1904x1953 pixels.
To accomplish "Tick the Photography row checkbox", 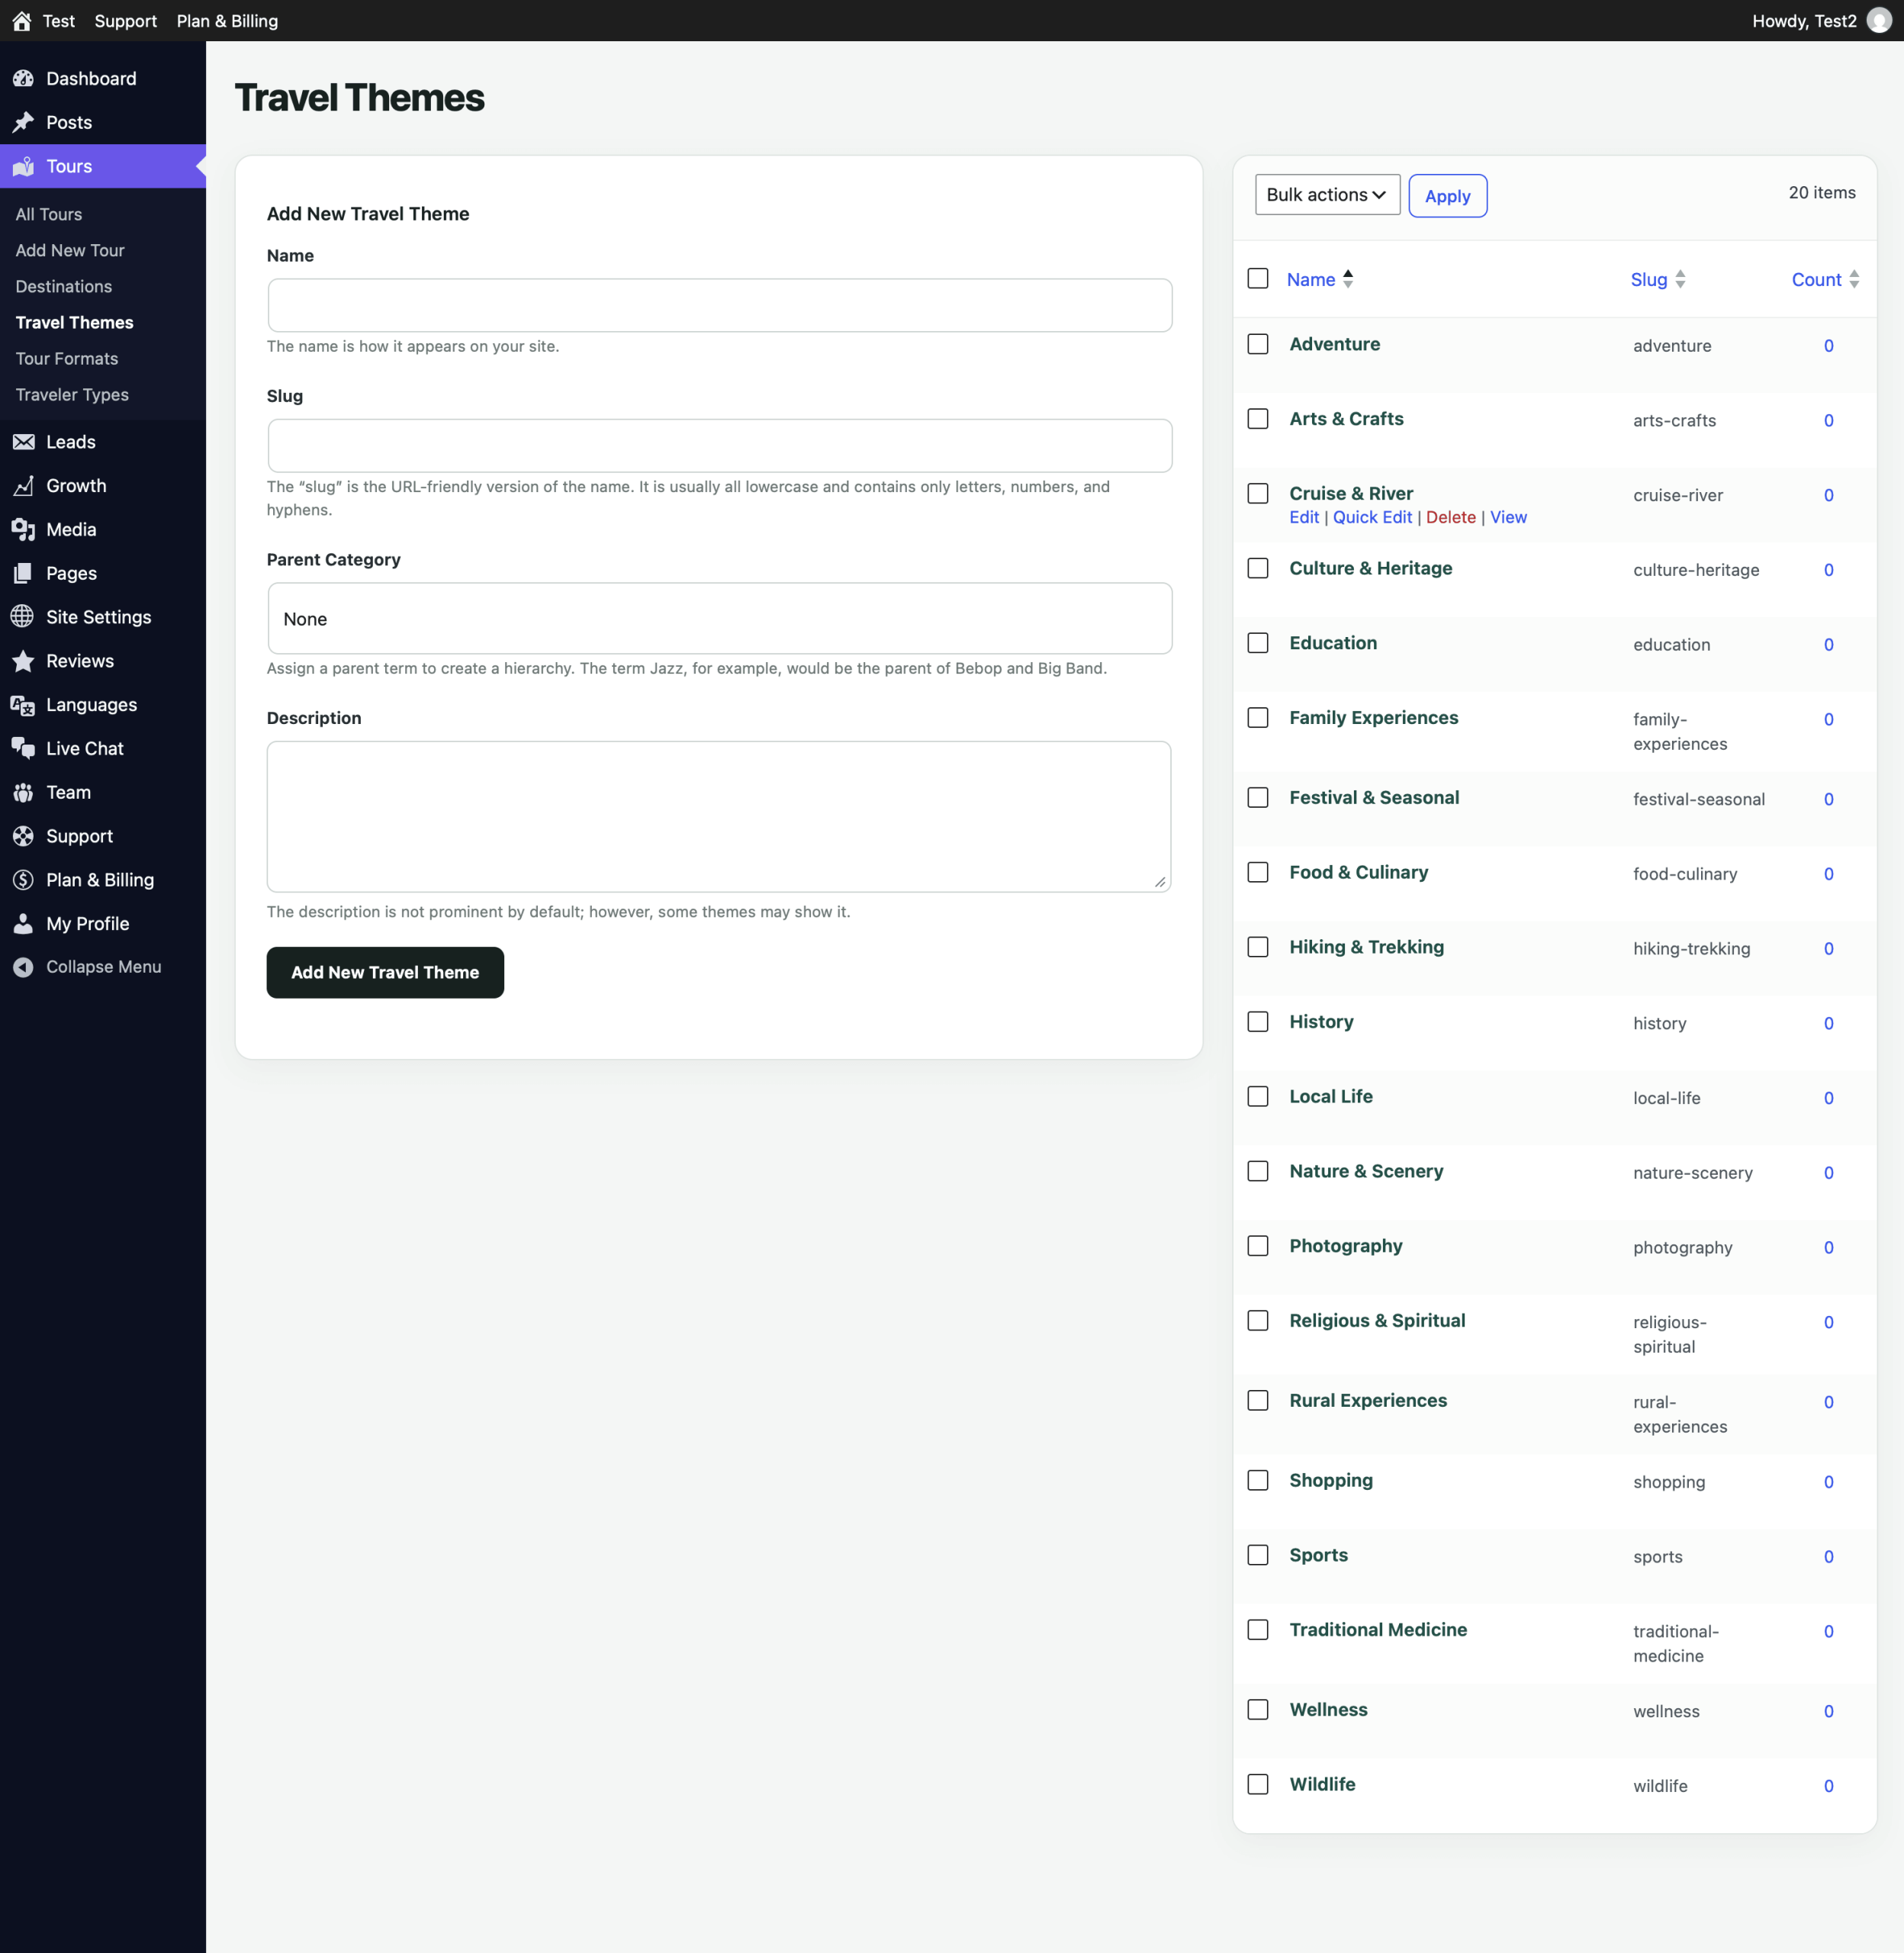I will 1258,1246.
